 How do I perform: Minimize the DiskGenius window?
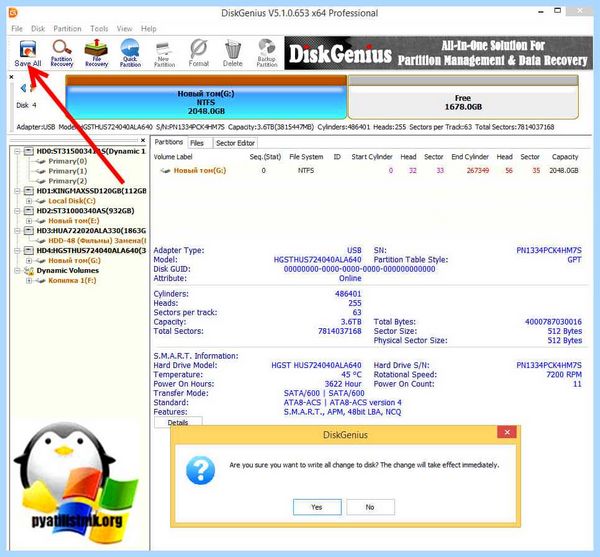541,11
